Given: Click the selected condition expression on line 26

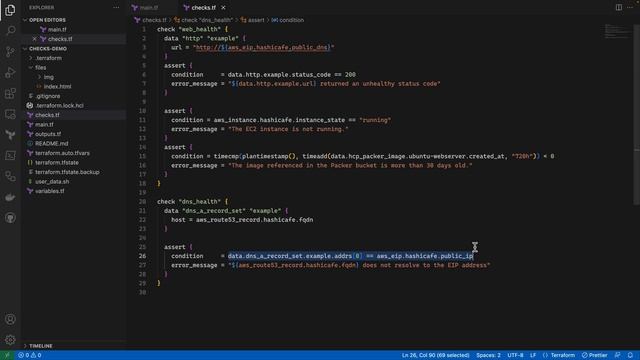Looking at the screenshot, I should (x=350, y=256).
